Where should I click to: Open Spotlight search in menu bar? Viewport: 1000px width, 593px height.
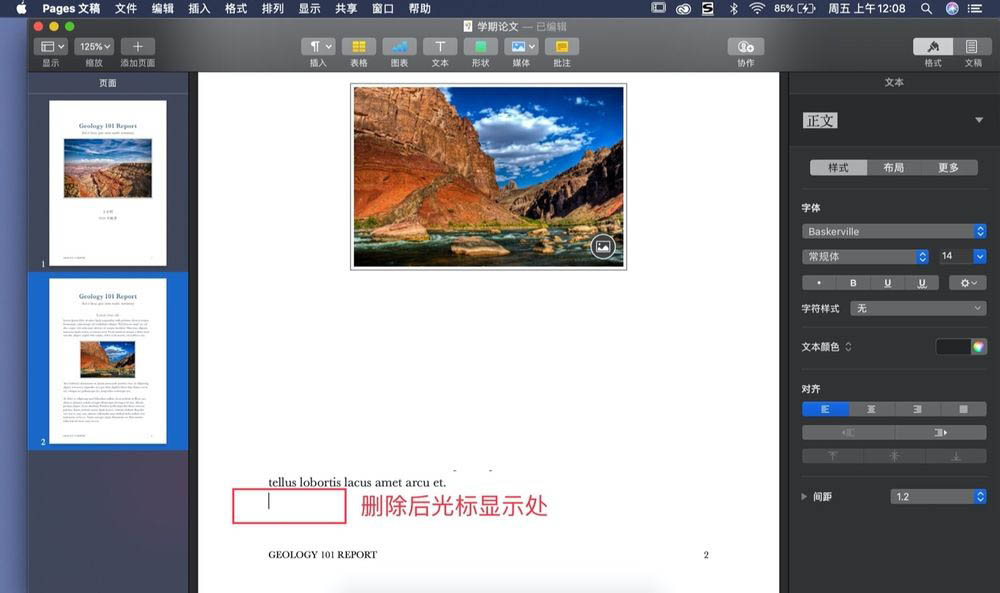(926, 8)
